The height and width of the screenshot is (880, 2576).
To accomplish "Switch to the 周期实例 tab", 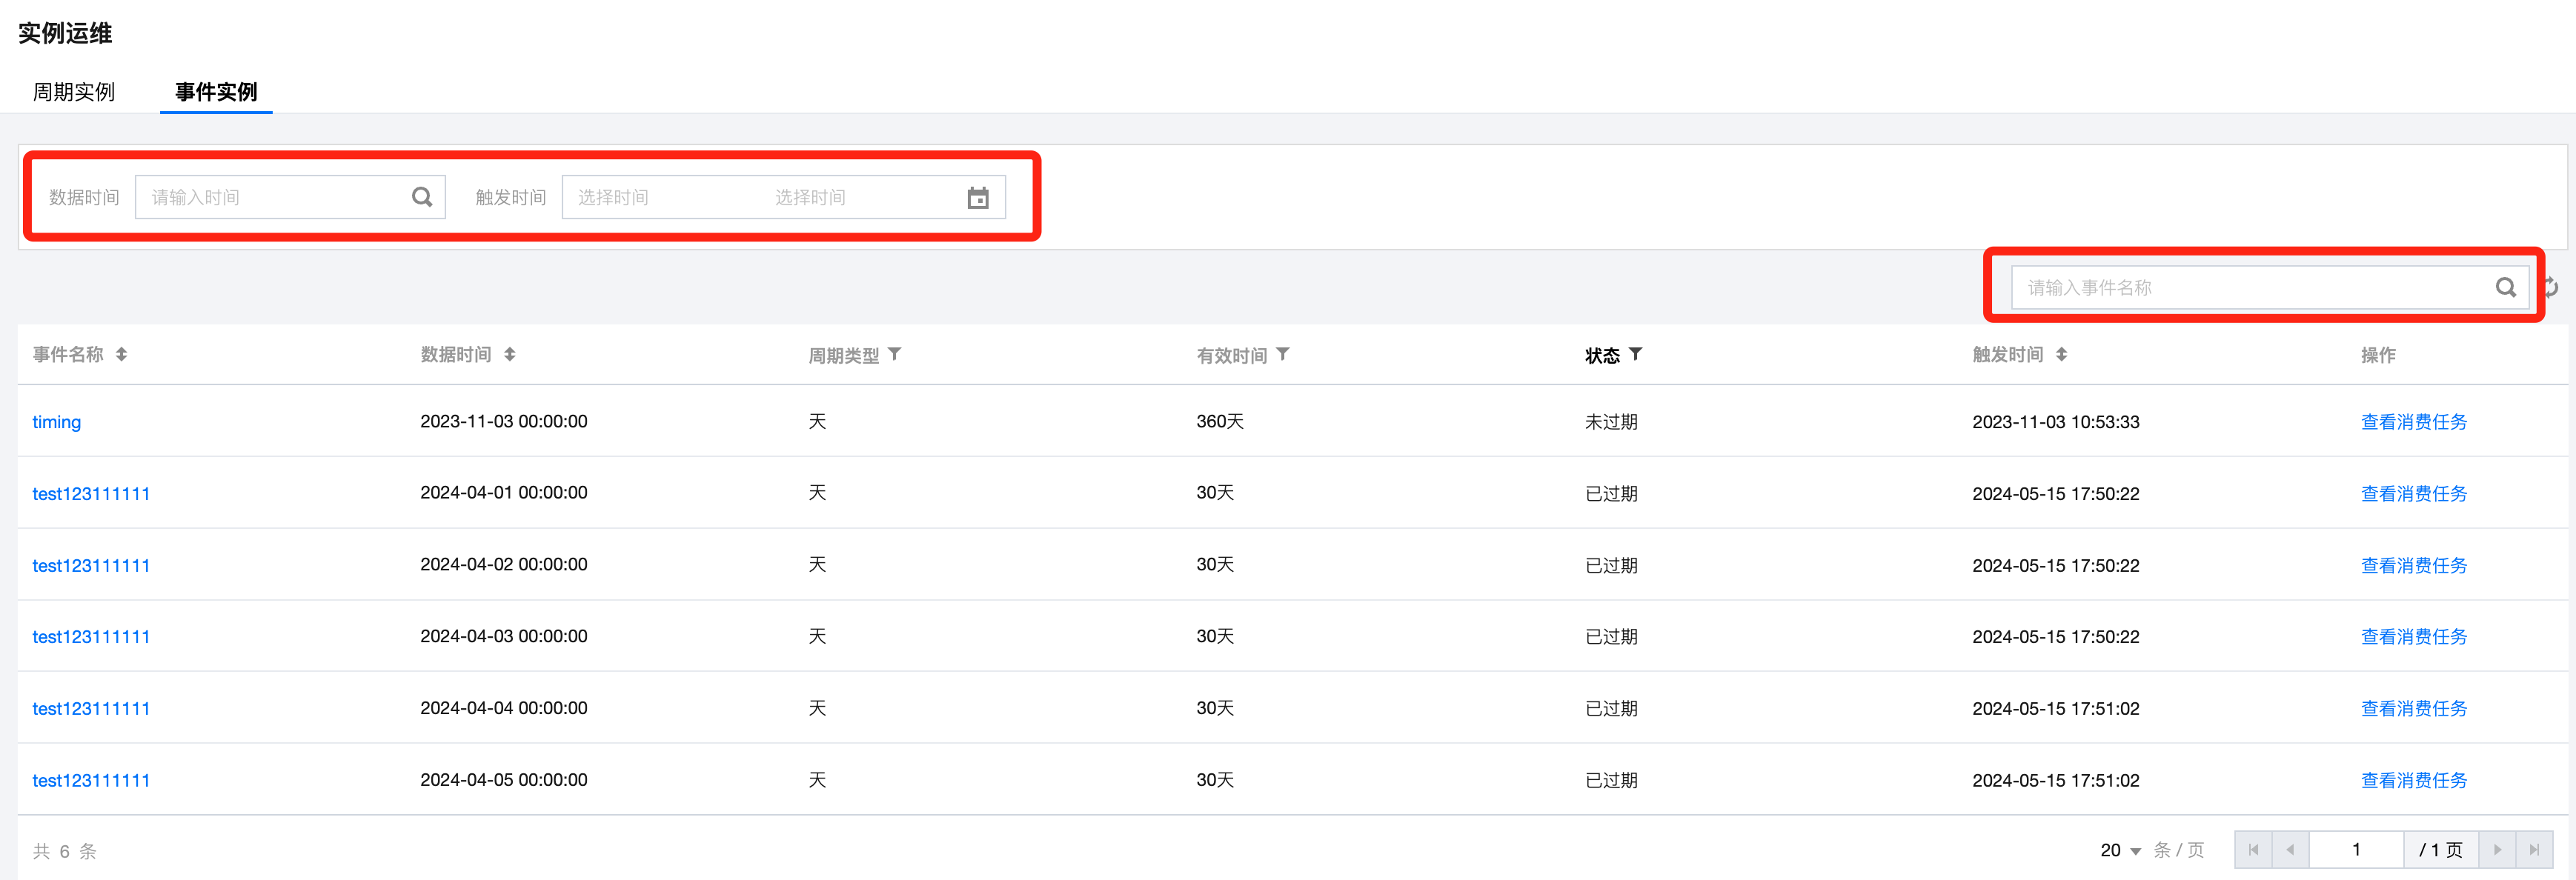I will (74, 92).
